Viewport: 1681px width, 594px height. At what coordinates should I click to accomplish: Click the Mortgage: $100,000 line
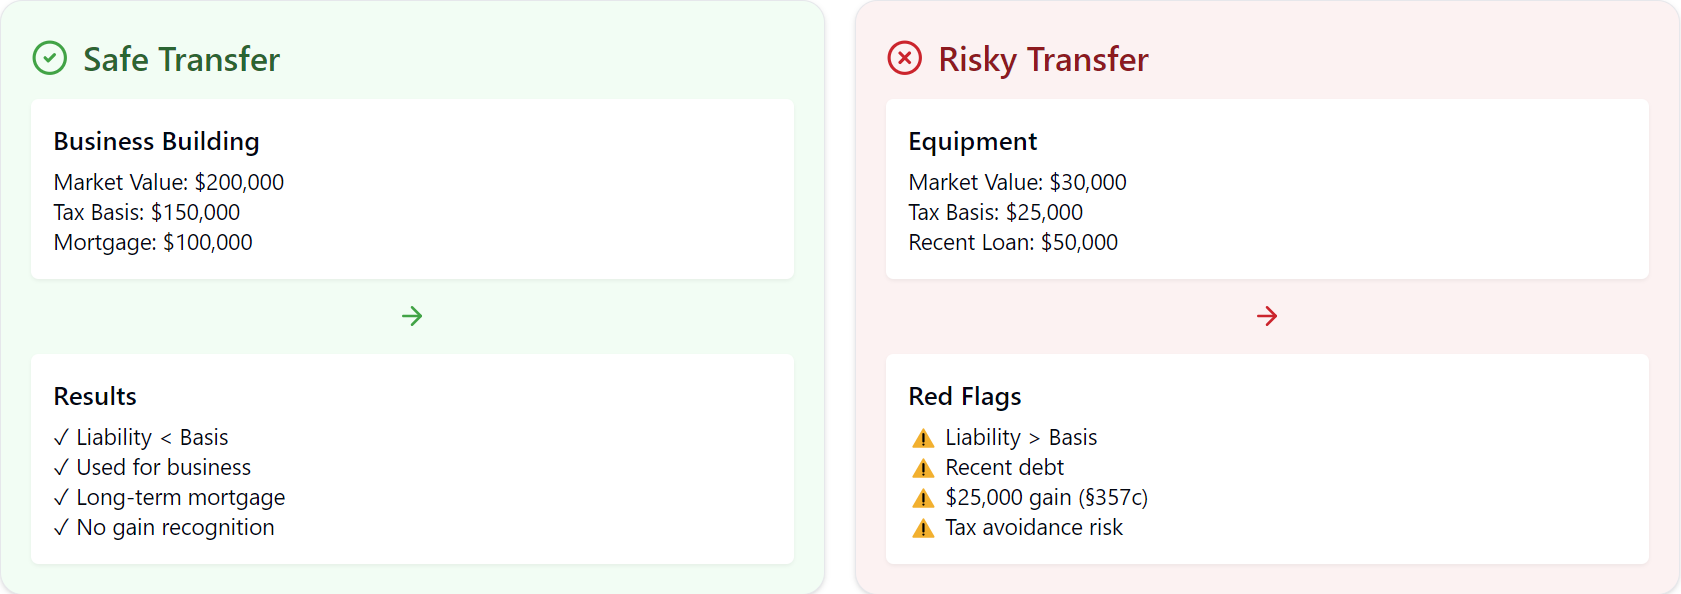click(153, 242)
